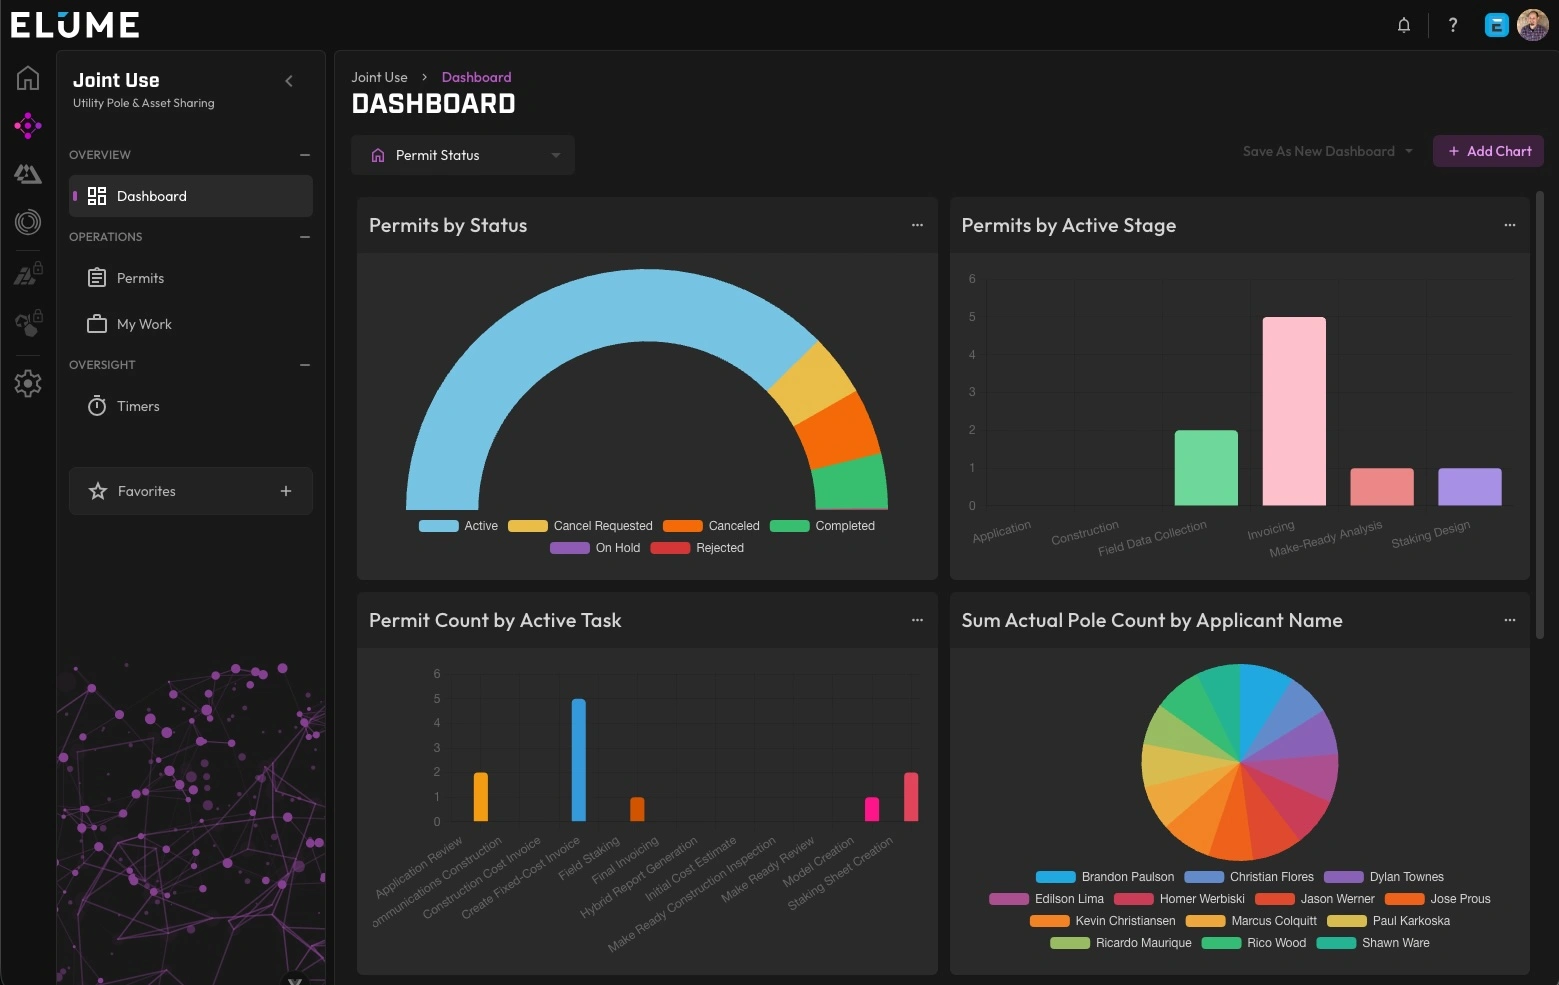Click the help question mark icon
Screen dimensions: 1559x985
click(x=1453, y=25)
